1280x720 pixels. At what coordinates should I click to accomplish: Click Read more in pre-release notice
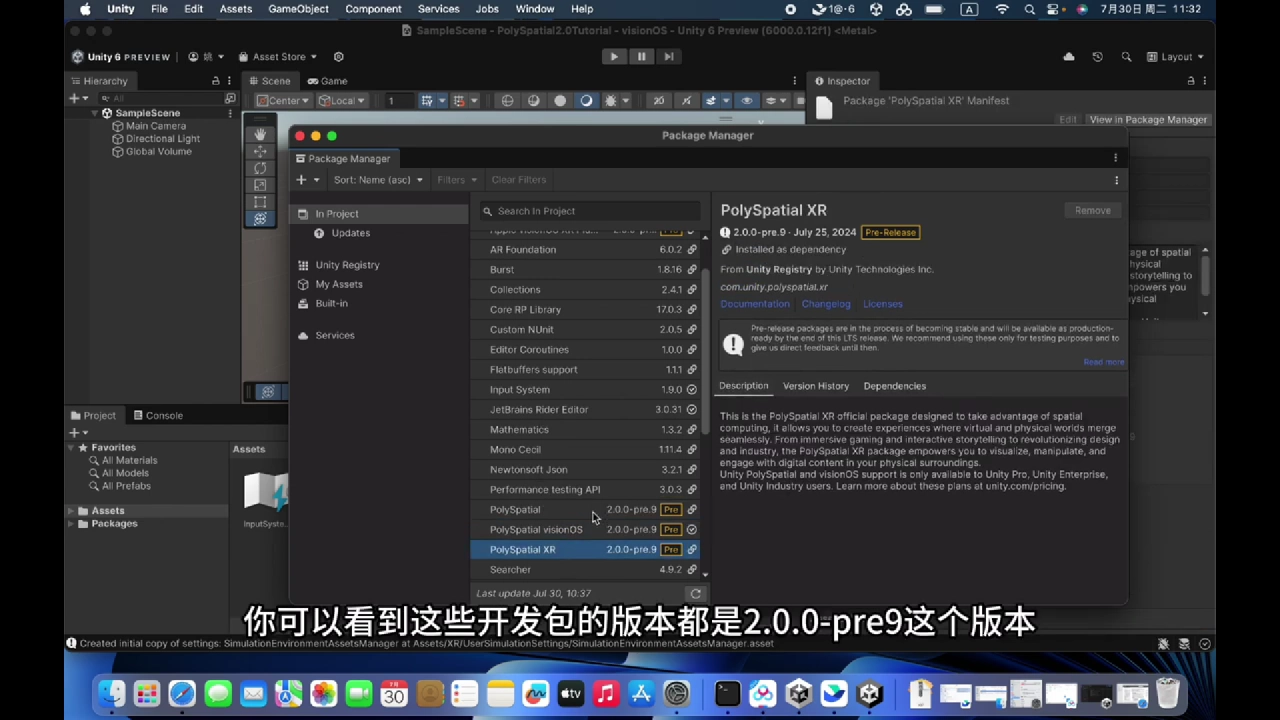tap(1103, 362)
